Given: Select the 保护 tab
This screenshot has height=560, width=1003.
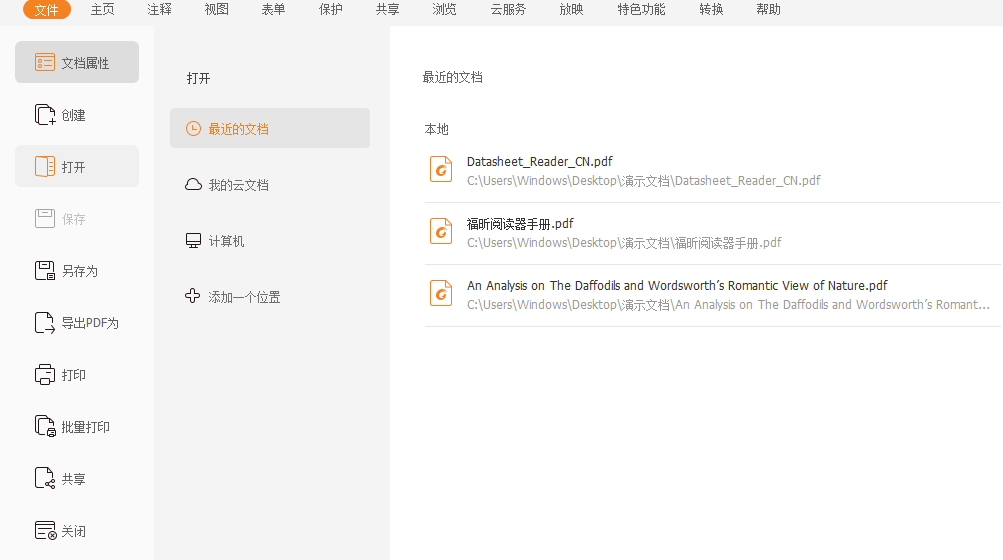Looking at the screenshot, I should [331, 10].
